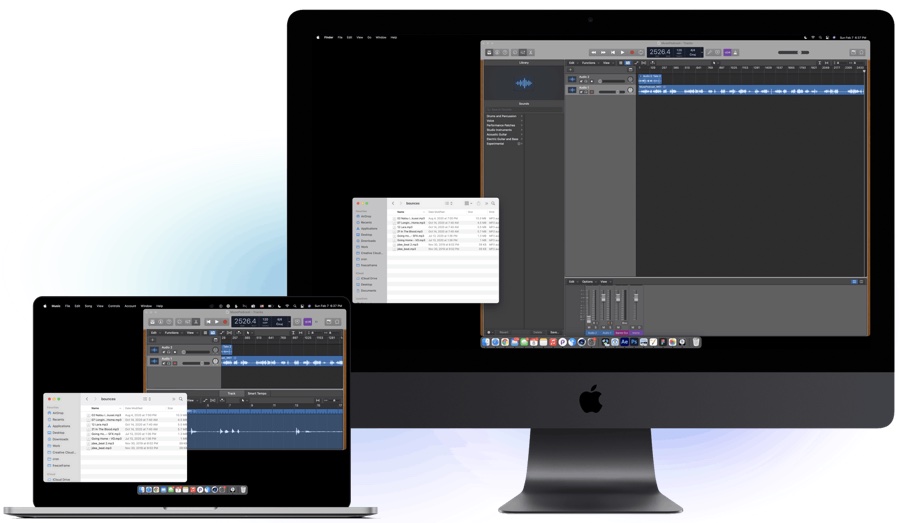Open After Effects in the iMac Dock

(624, 342)
